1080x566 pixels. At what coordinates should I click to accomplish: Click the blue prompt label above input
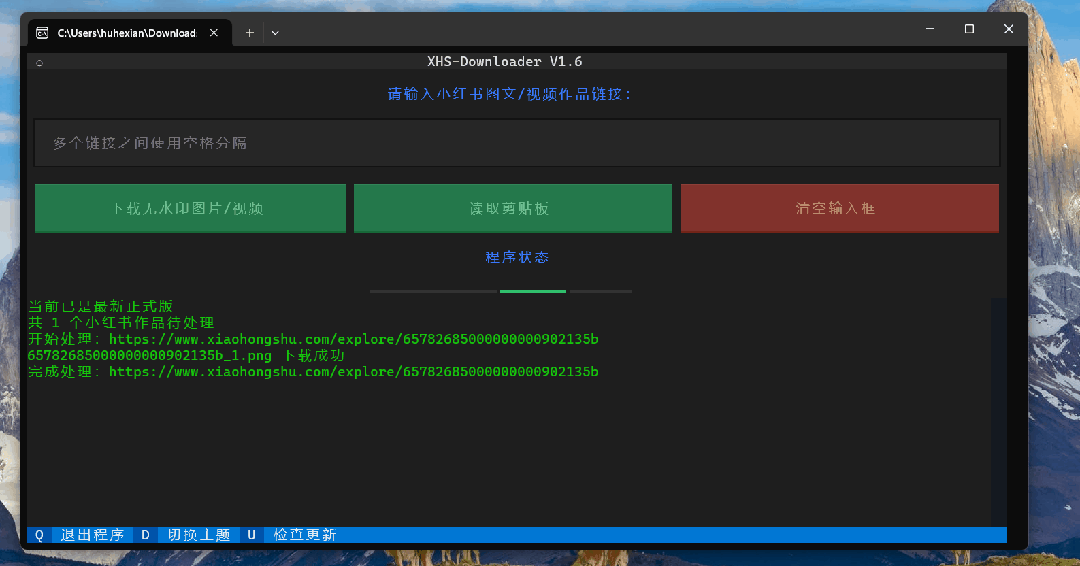coord(510,94)
